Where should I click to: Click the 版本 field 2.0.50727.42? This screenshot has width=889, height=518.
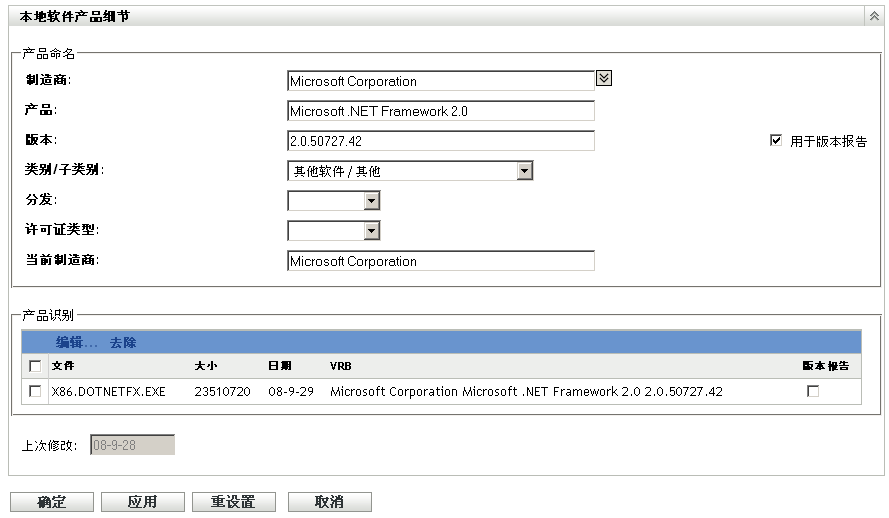[x=441, y=141]
